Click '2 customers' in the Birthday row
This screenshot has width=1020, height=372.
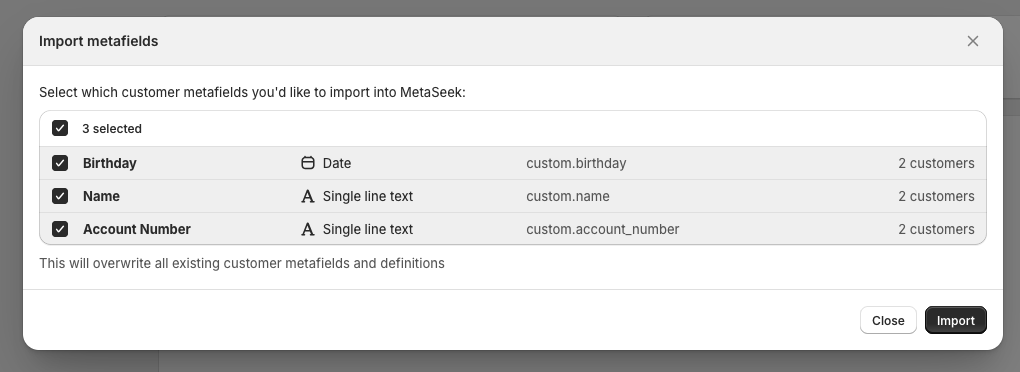tap(936, 163)
